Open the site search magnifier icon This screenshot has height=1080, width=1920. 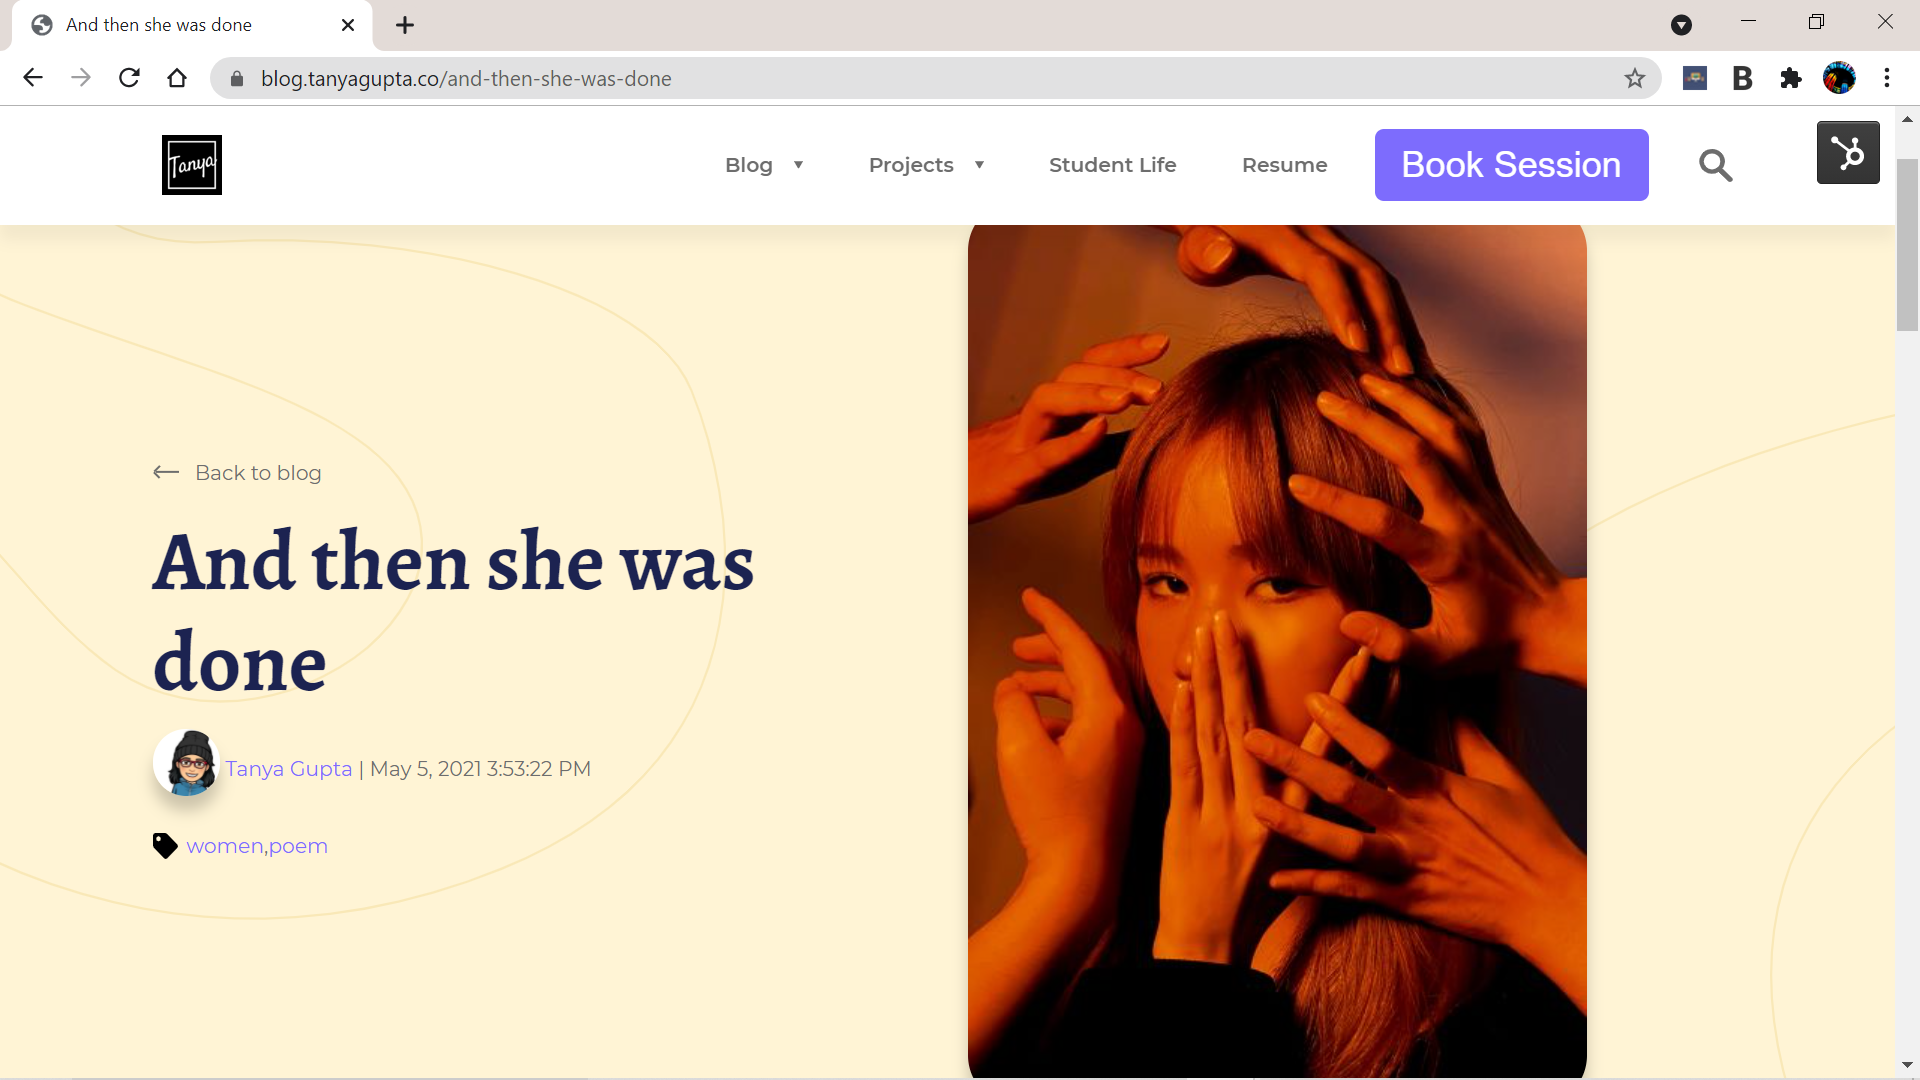1715,165
